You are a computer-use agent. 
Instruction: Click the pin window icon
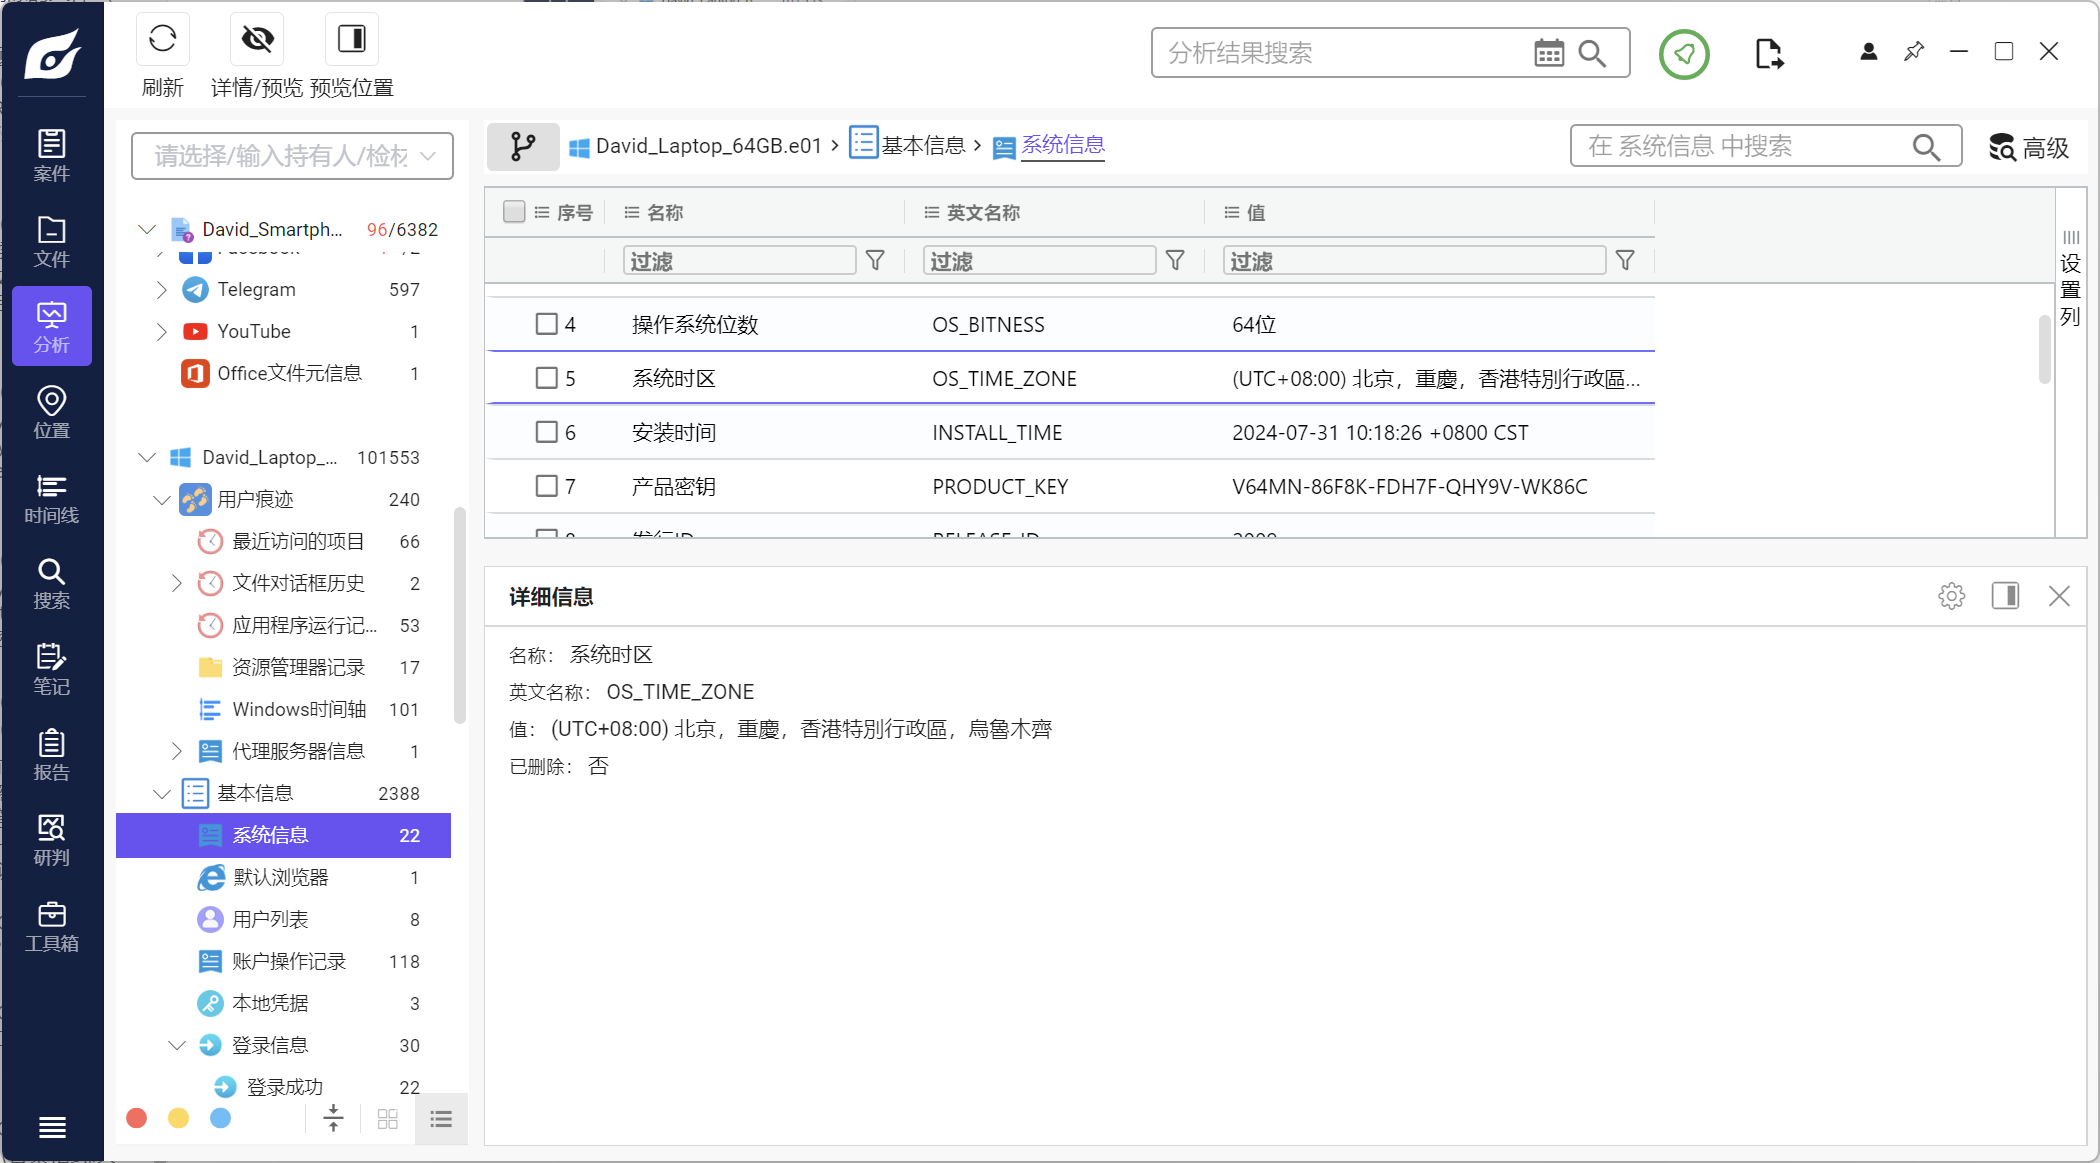click(x=1914, y=51)
